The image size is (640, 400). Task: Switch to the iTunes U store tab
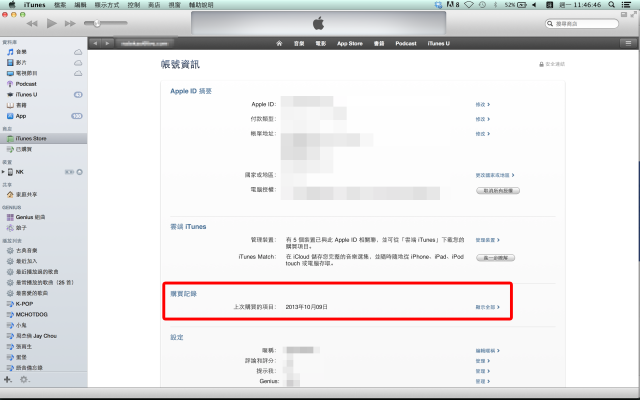[x=439, y=43]
